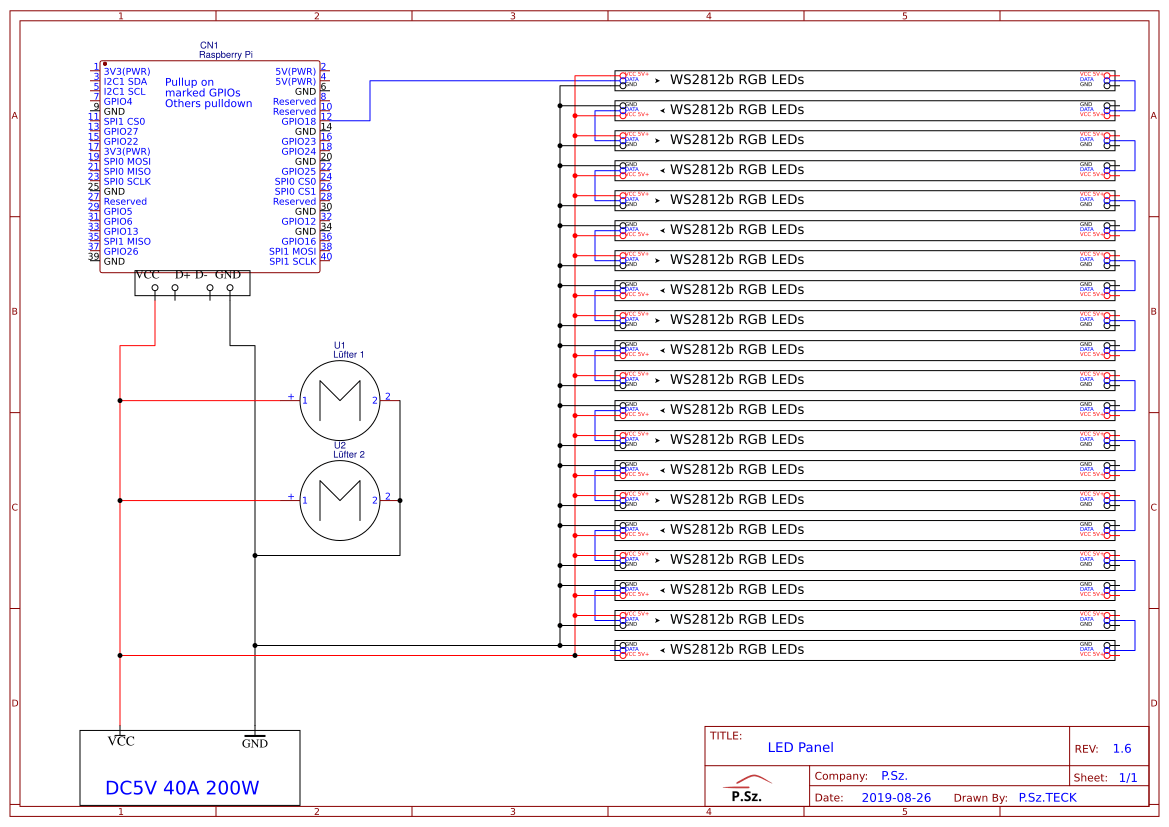Click the SPI0 MOSI pin label

click(x=127, y=161)
